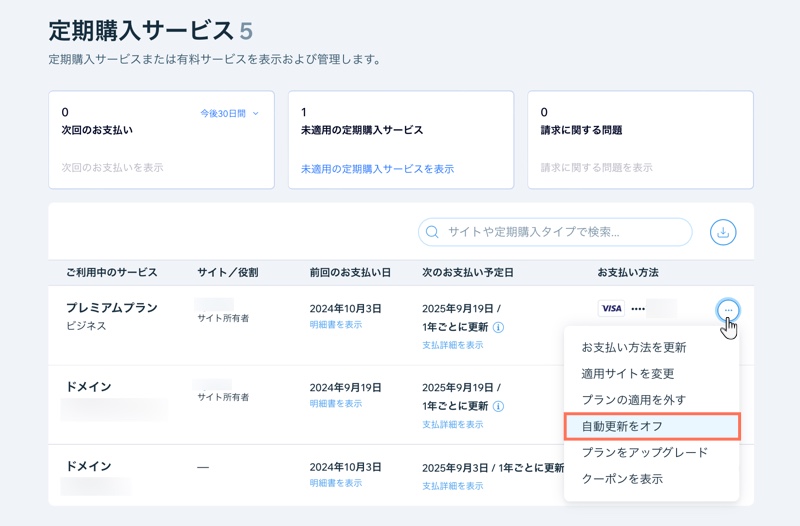Choose 自動更新をオフ to disable auto-renewal
The image size is (800, 526).
coord(652,427)
